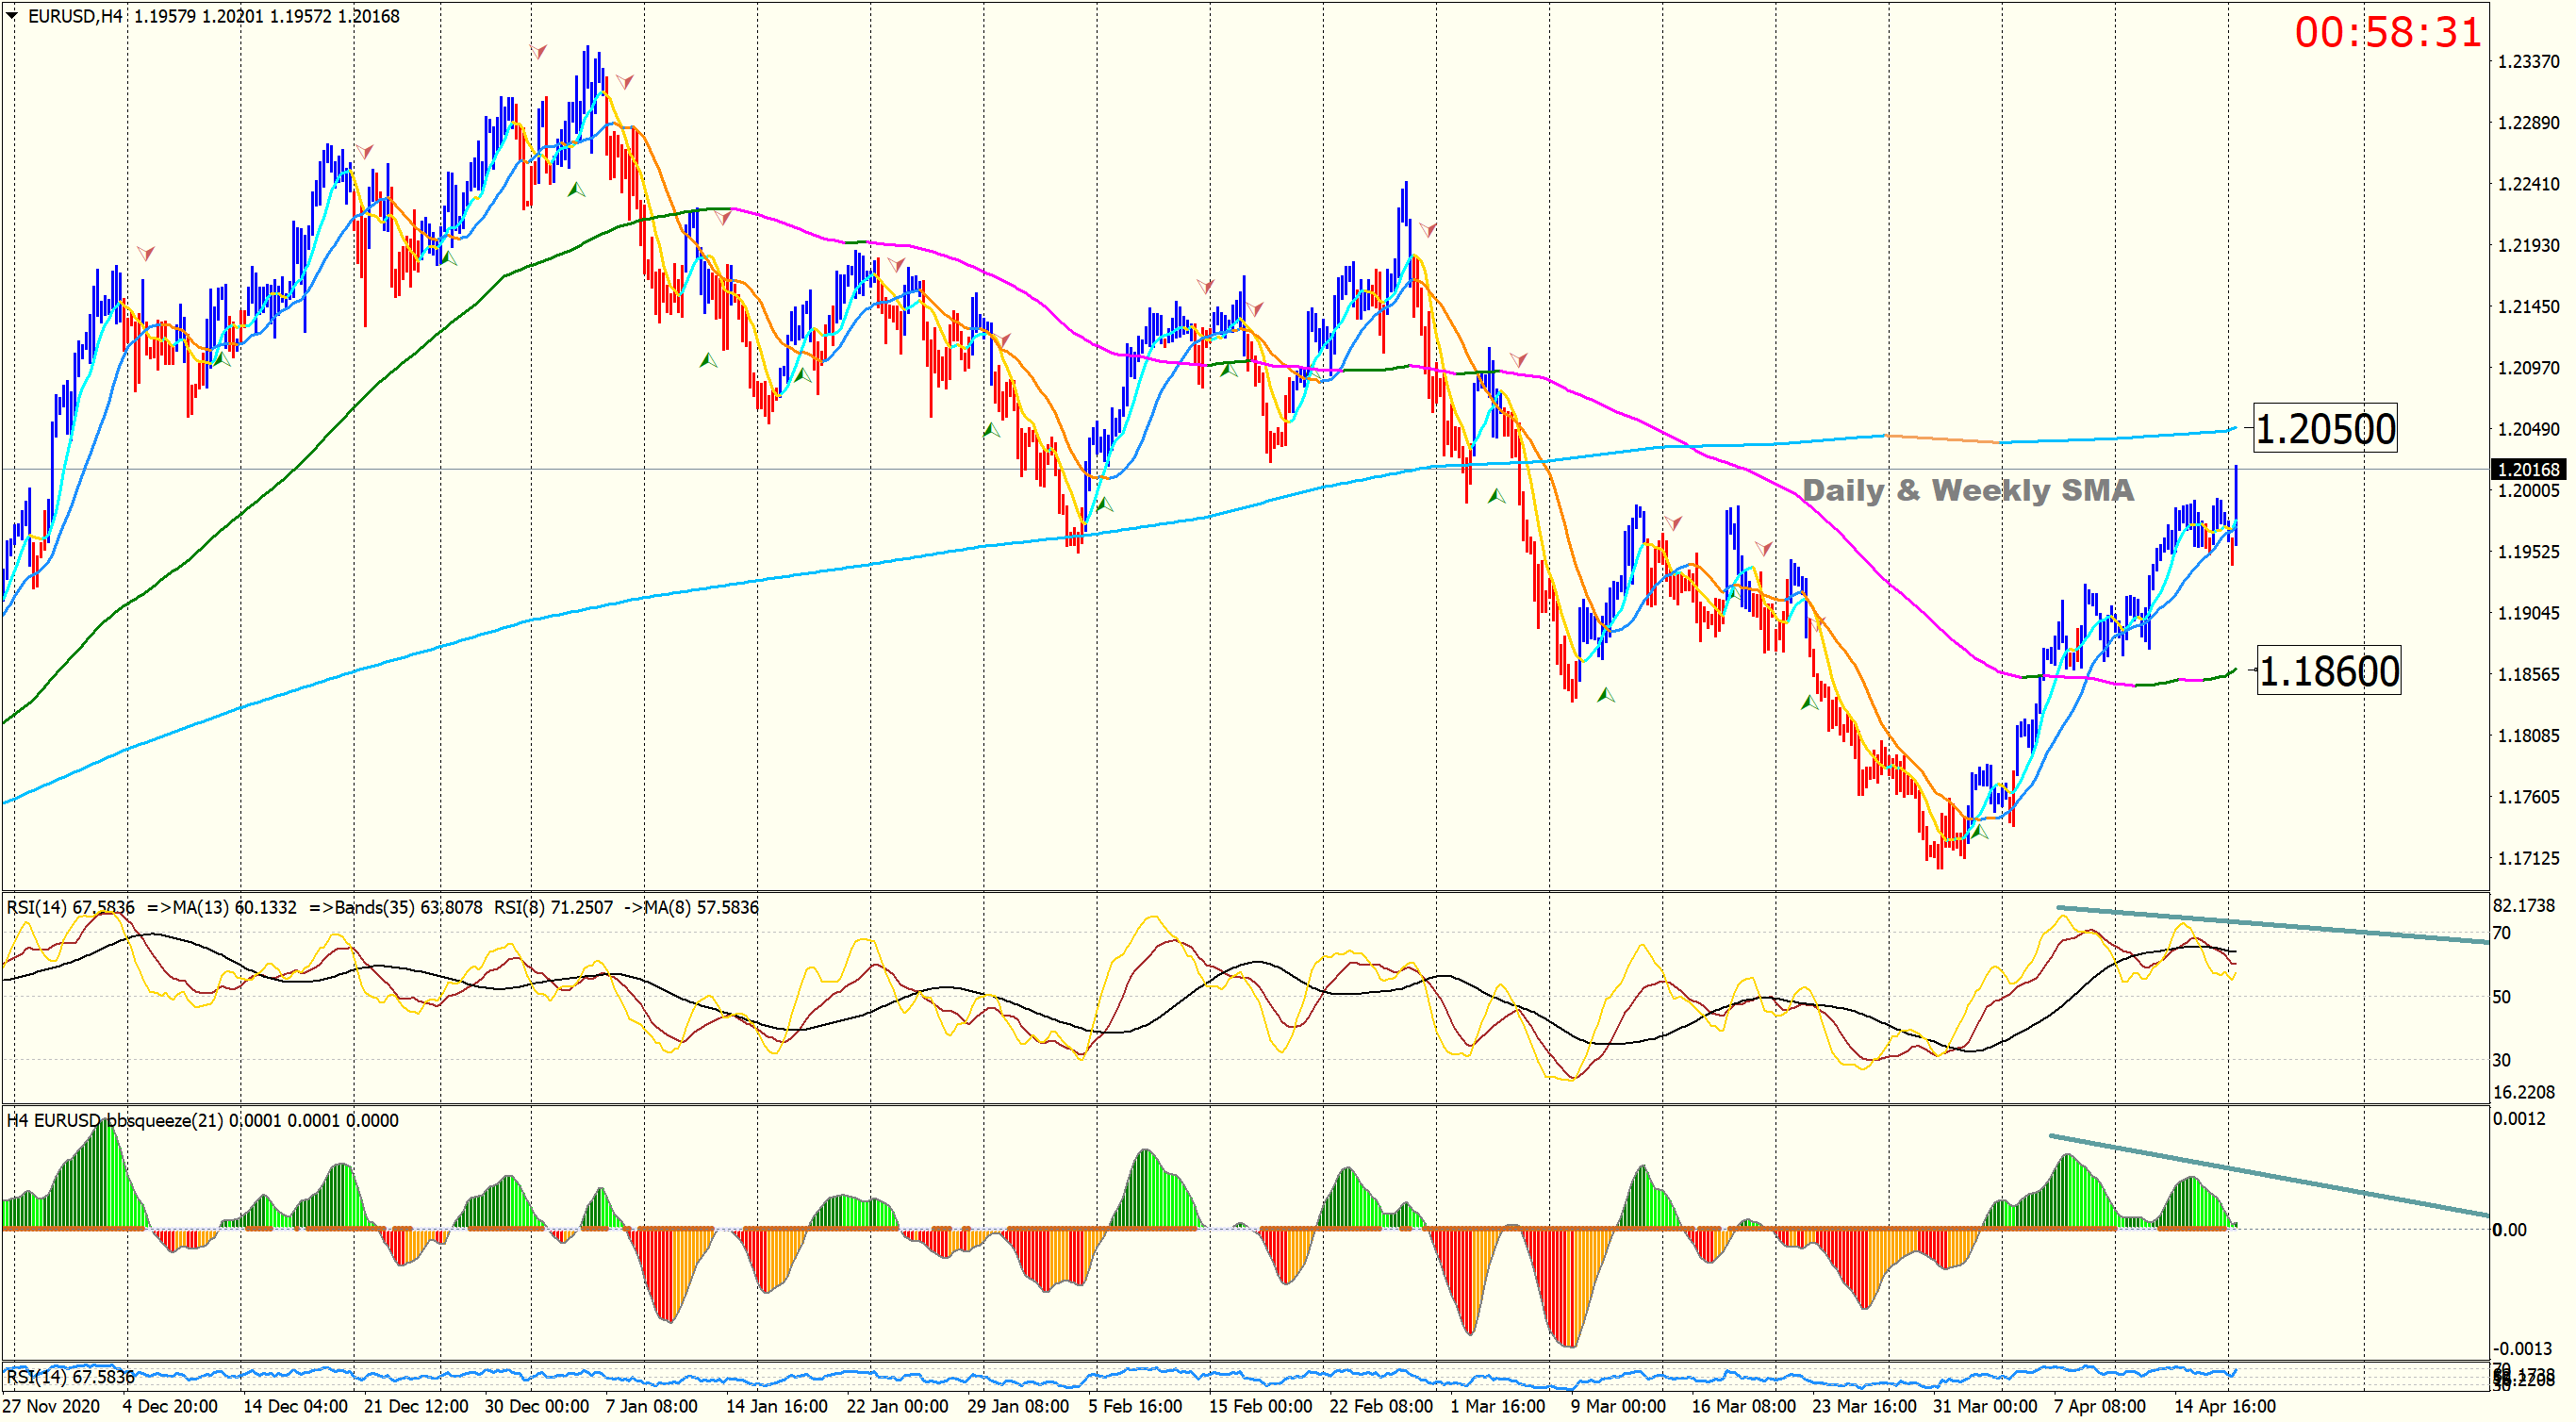
Task: Click the current price tag 1.20168 on axis
Action: point(2528,469)
